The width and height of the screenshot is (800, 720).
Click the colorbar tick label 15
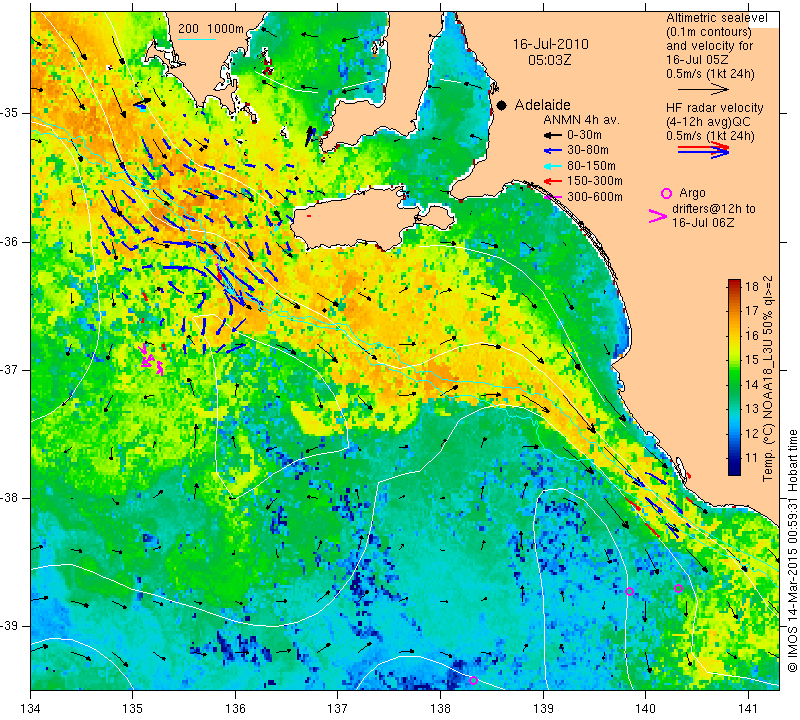pyautogui.click(x=752, y=360)
